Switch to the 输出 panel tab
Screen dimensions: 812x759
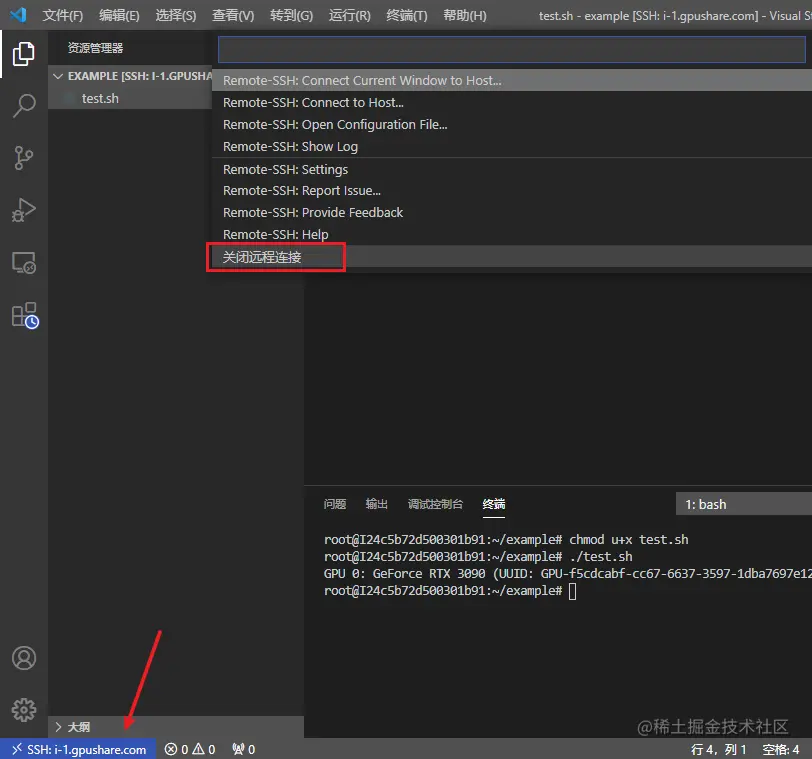[x=376, y=504]
